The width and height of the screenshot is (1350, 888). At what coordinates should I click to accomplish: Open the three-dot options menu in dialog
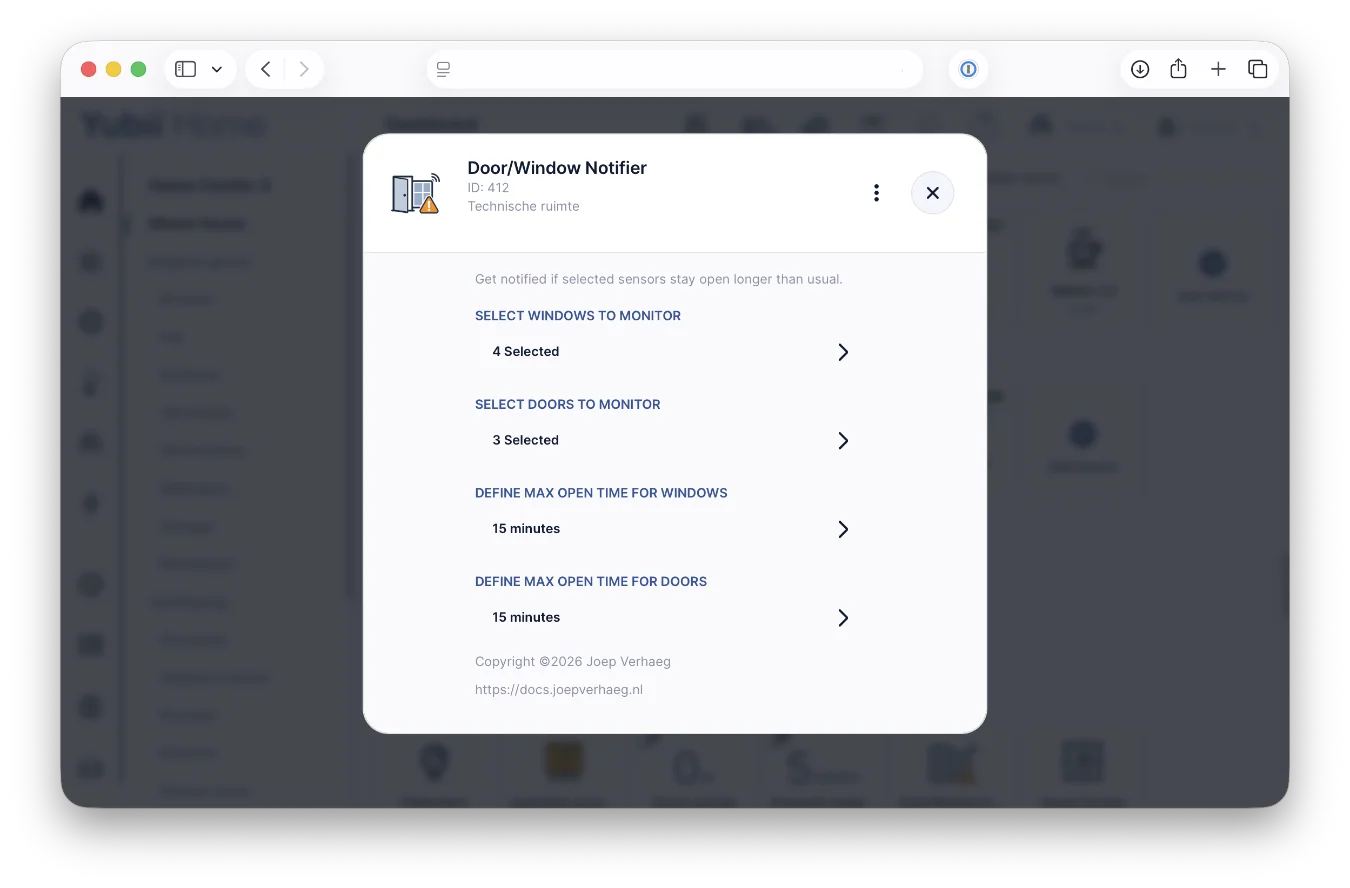click(876, 193)
